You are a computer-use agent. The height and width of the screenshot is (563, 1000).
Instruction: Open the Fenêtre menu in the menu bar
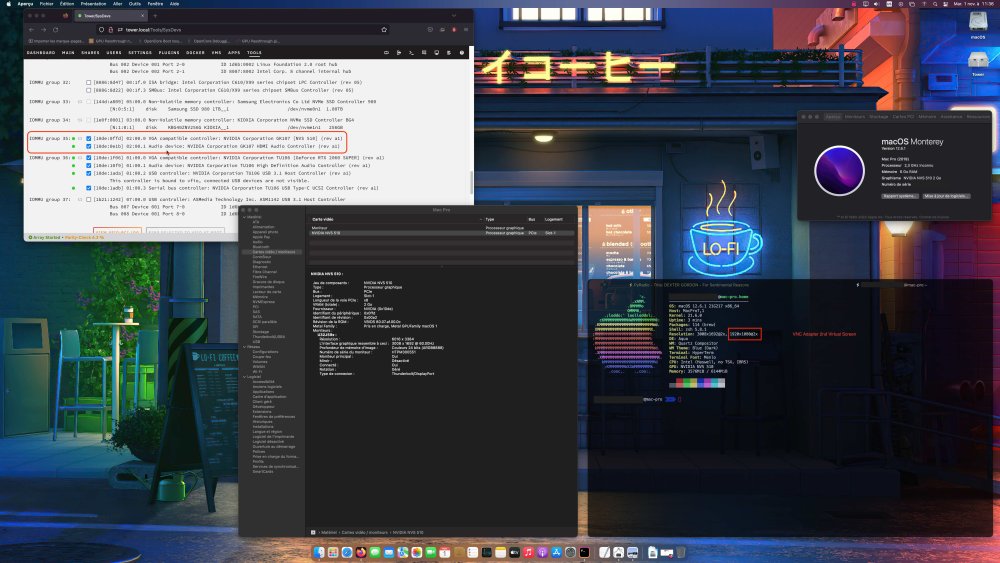(155, 4)
